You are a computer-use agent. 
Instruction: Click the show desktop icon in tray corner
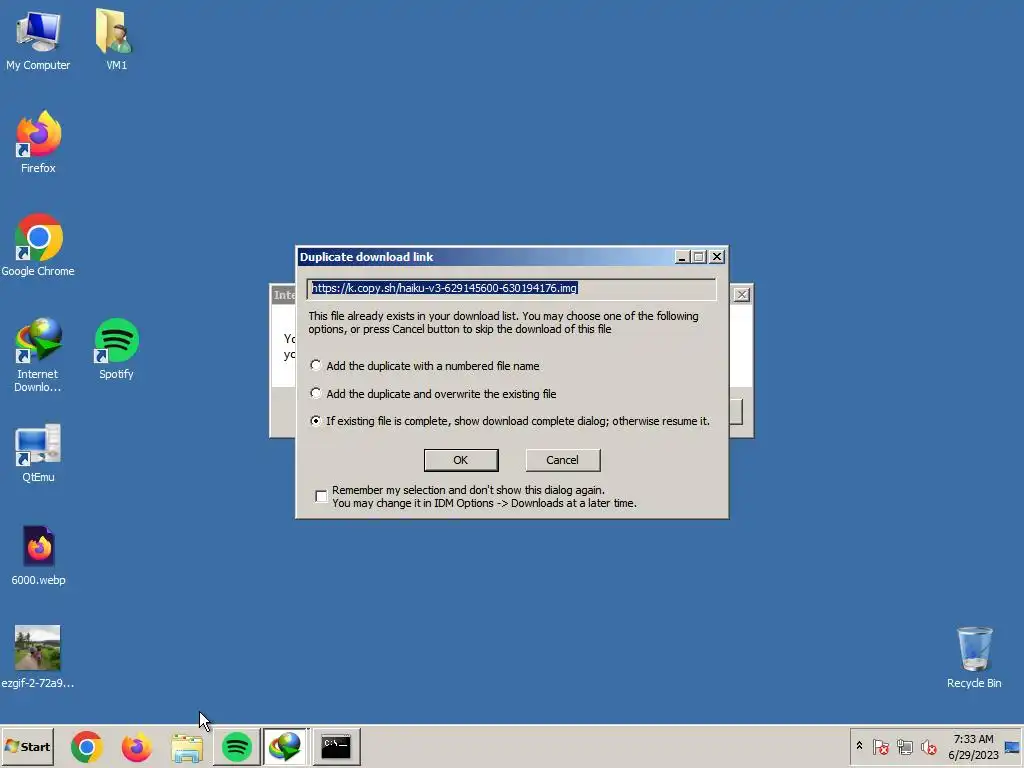coord(1013,746)
